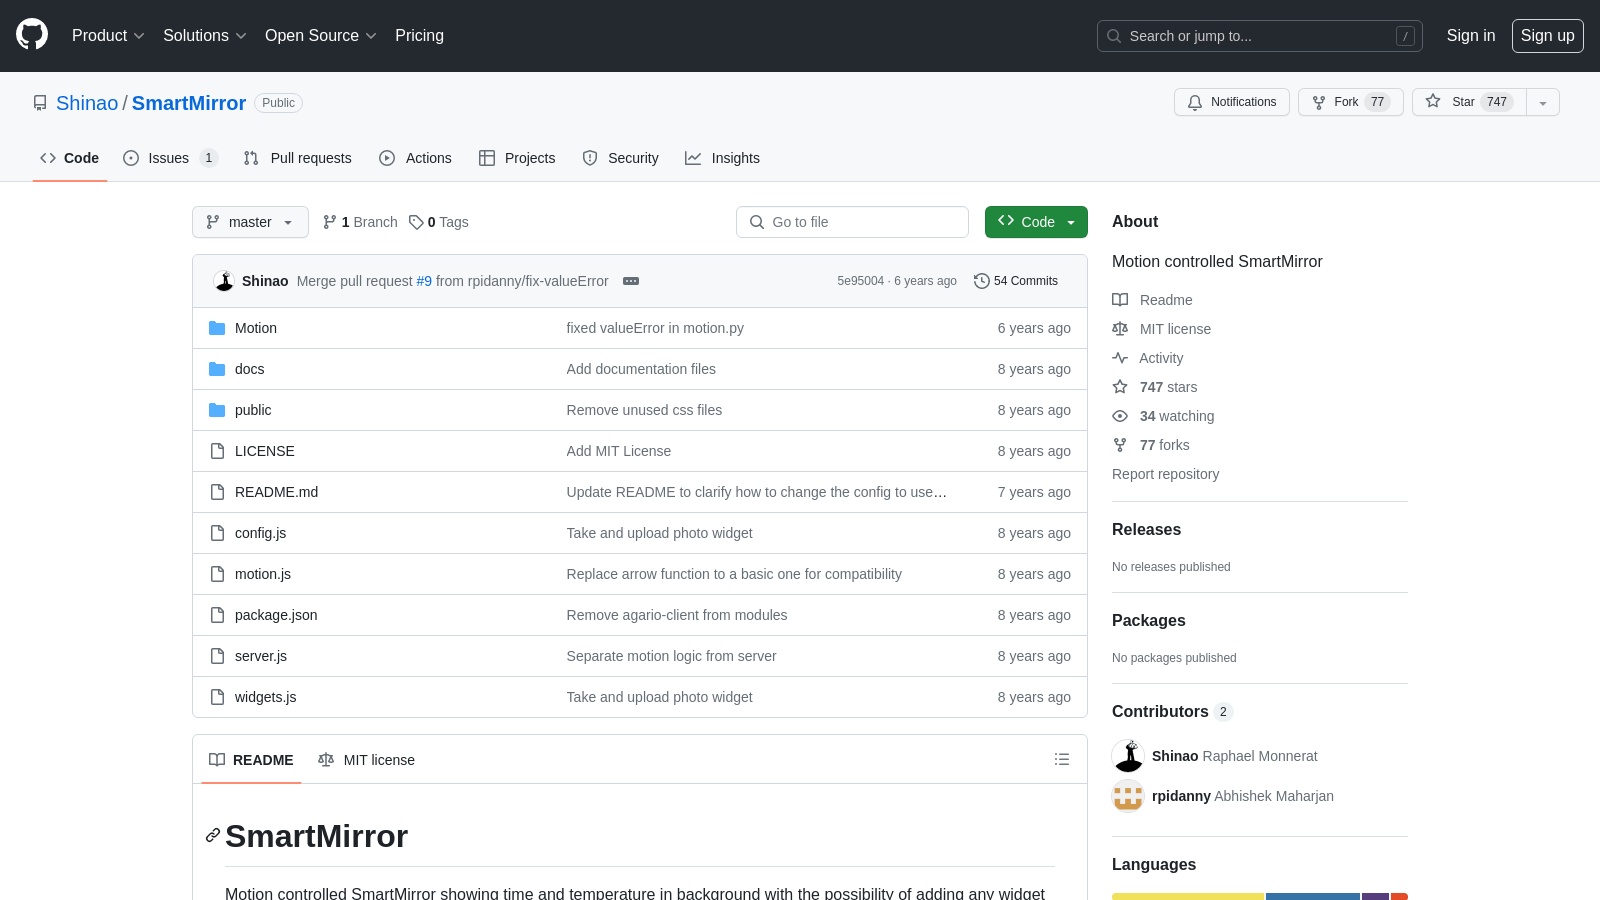The width and height of the screenshot is (1600, 900).
Task: Open the Product menu dropdown
Action: pyautogui.click(x=108, y=35)
